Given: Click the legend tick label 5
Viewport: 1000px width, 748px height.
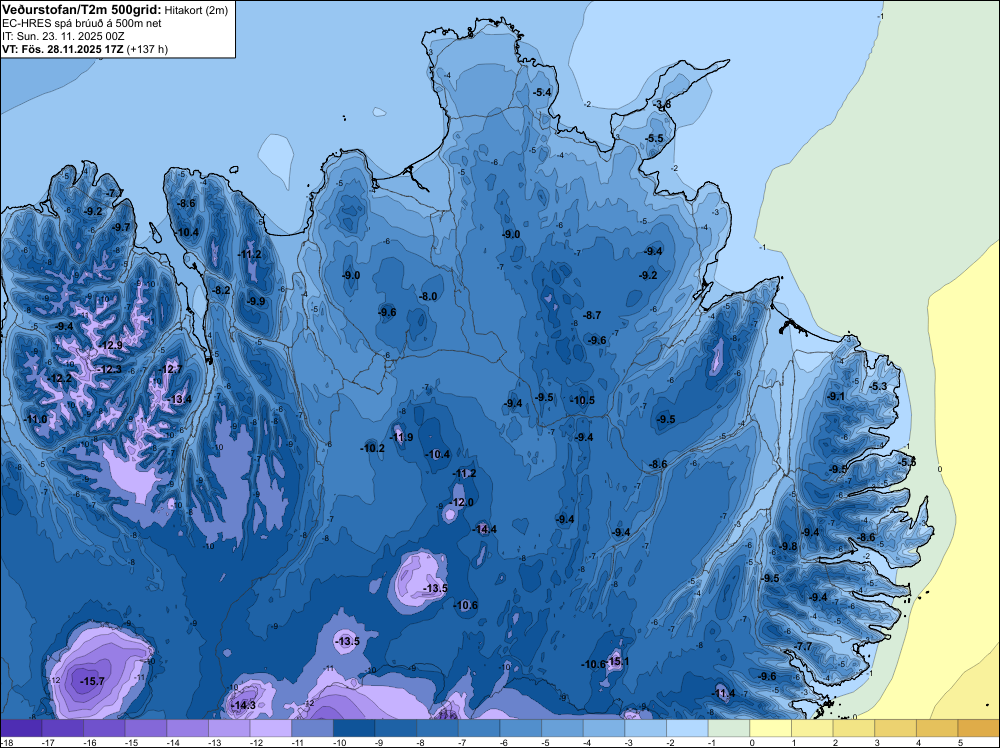Looking at the screenshot, I should pyautogui.click(x=960, y=742).
